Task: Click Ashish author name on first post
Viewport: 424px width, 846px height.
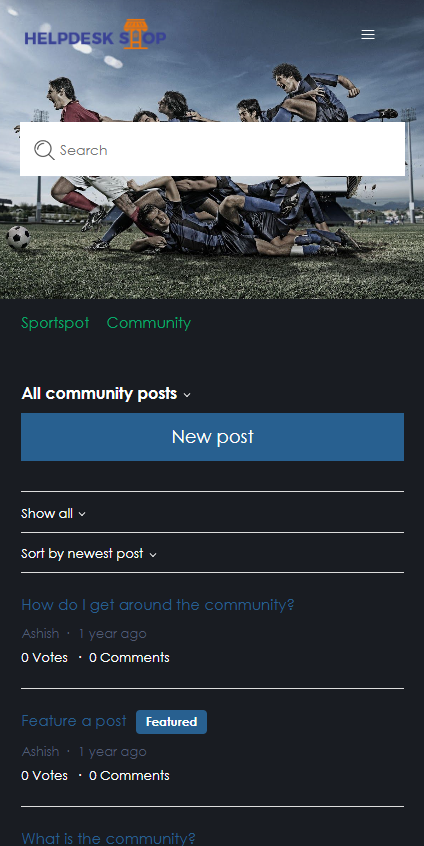Action: [40, 633]
